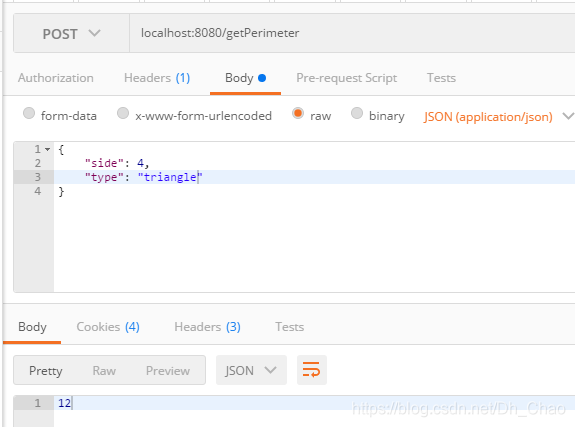Open the response Tests tab

290,327
